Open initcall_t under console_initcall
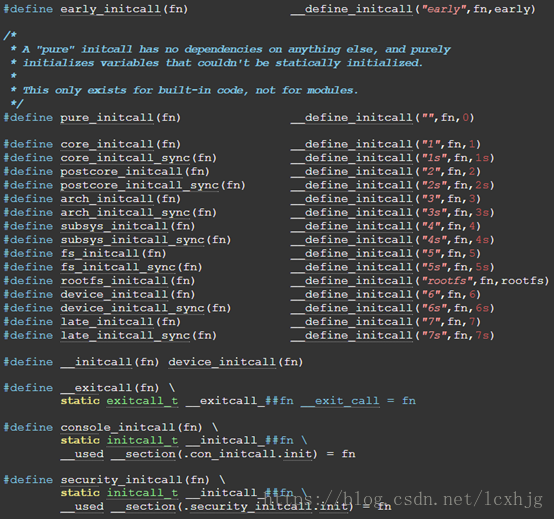Screen dimensions: 554x519 tap(142, 441)
